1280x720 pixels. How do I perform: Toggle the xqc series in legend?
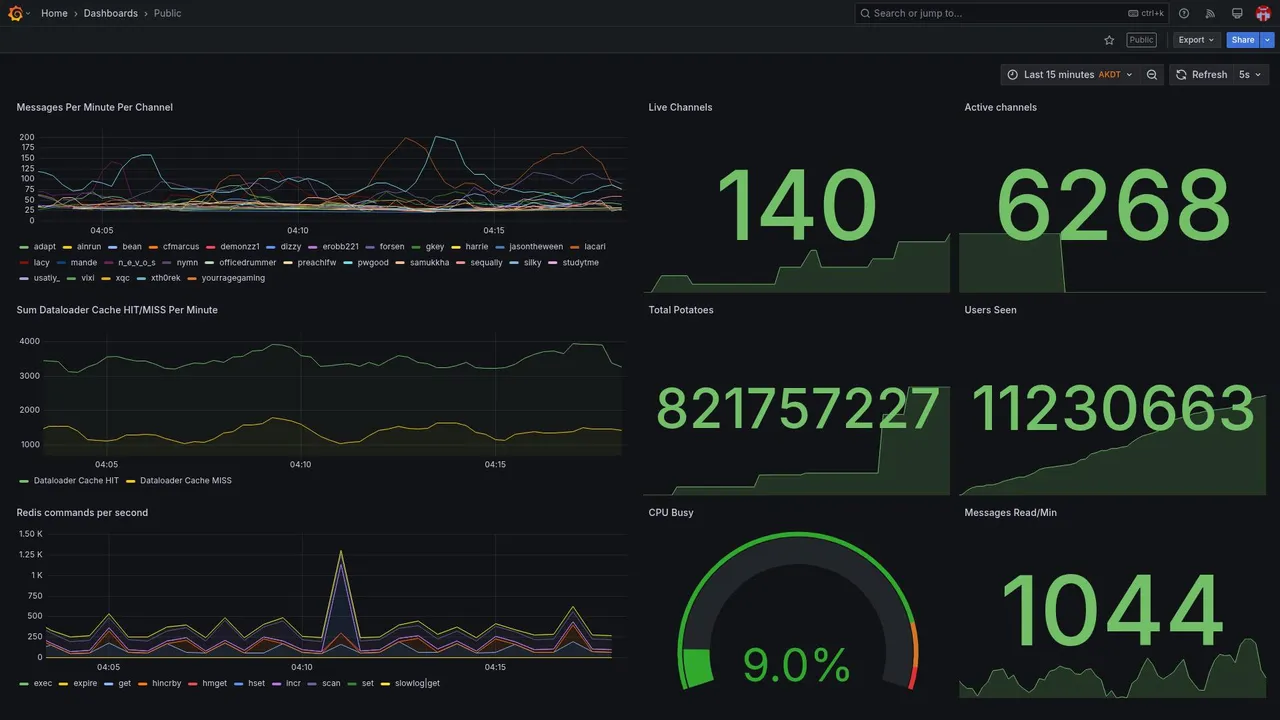(116, 278)
